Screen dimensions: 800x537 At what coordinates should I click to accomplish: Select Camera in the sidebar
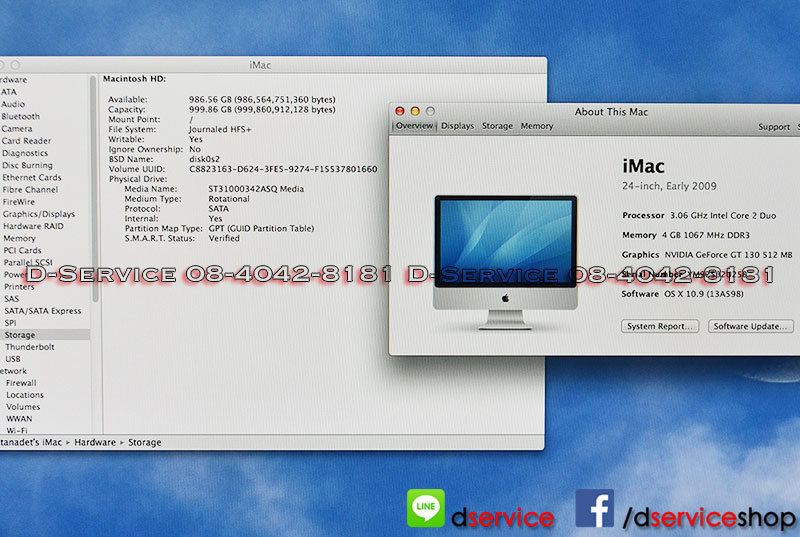[x=16, y=129]
